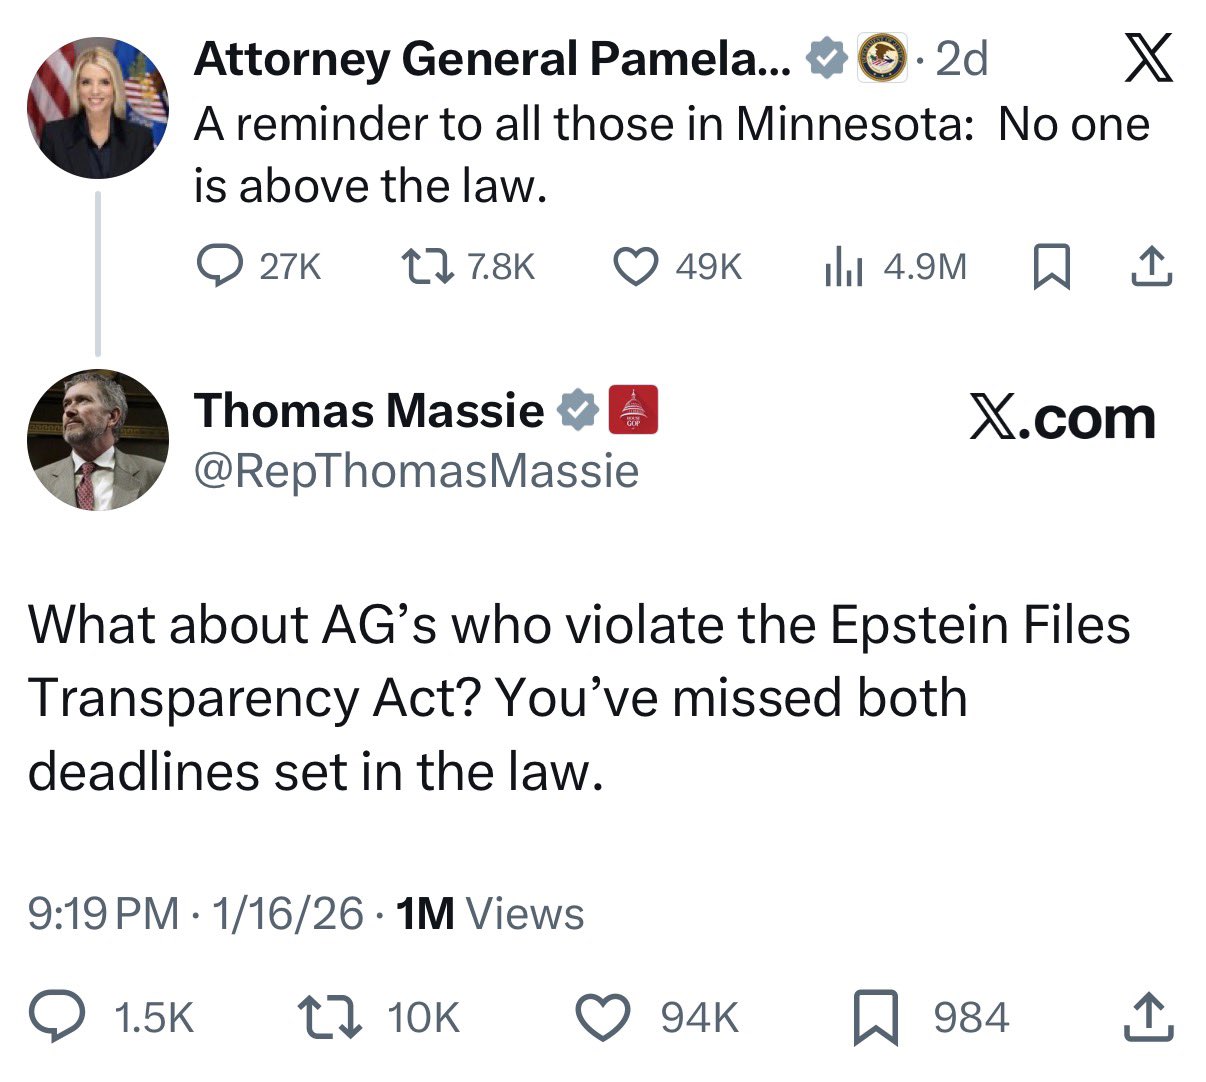
Task: Click the red House GOP affiliation badge
Action: coord(633,410)
